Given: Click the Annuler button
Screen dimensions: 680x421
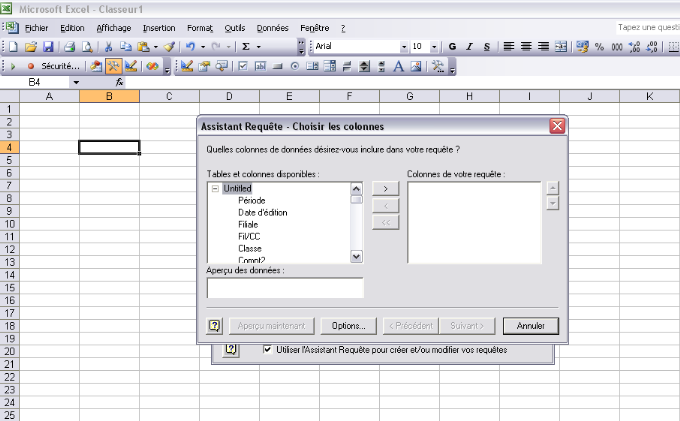Looking at the screenshot, I should [530, 325].
